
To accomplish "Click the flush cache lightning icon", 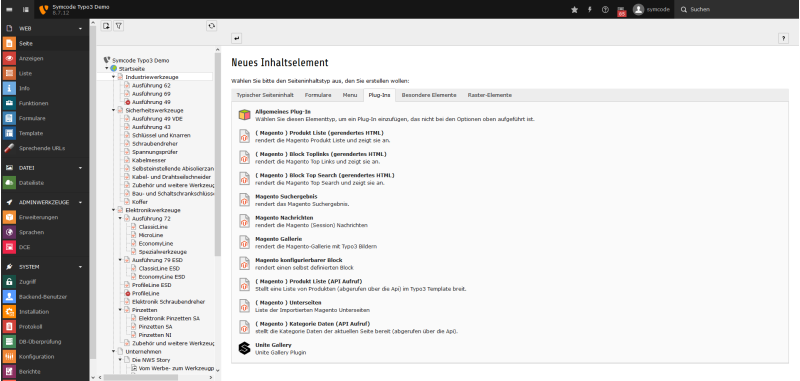I will coord(590,10).
